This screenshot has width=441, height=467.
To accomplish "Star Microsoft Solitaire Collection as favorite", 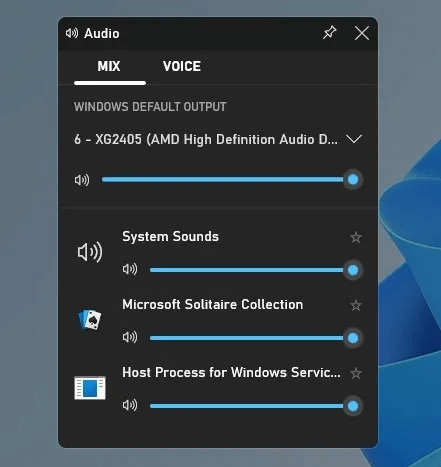I will coord(356,305).
